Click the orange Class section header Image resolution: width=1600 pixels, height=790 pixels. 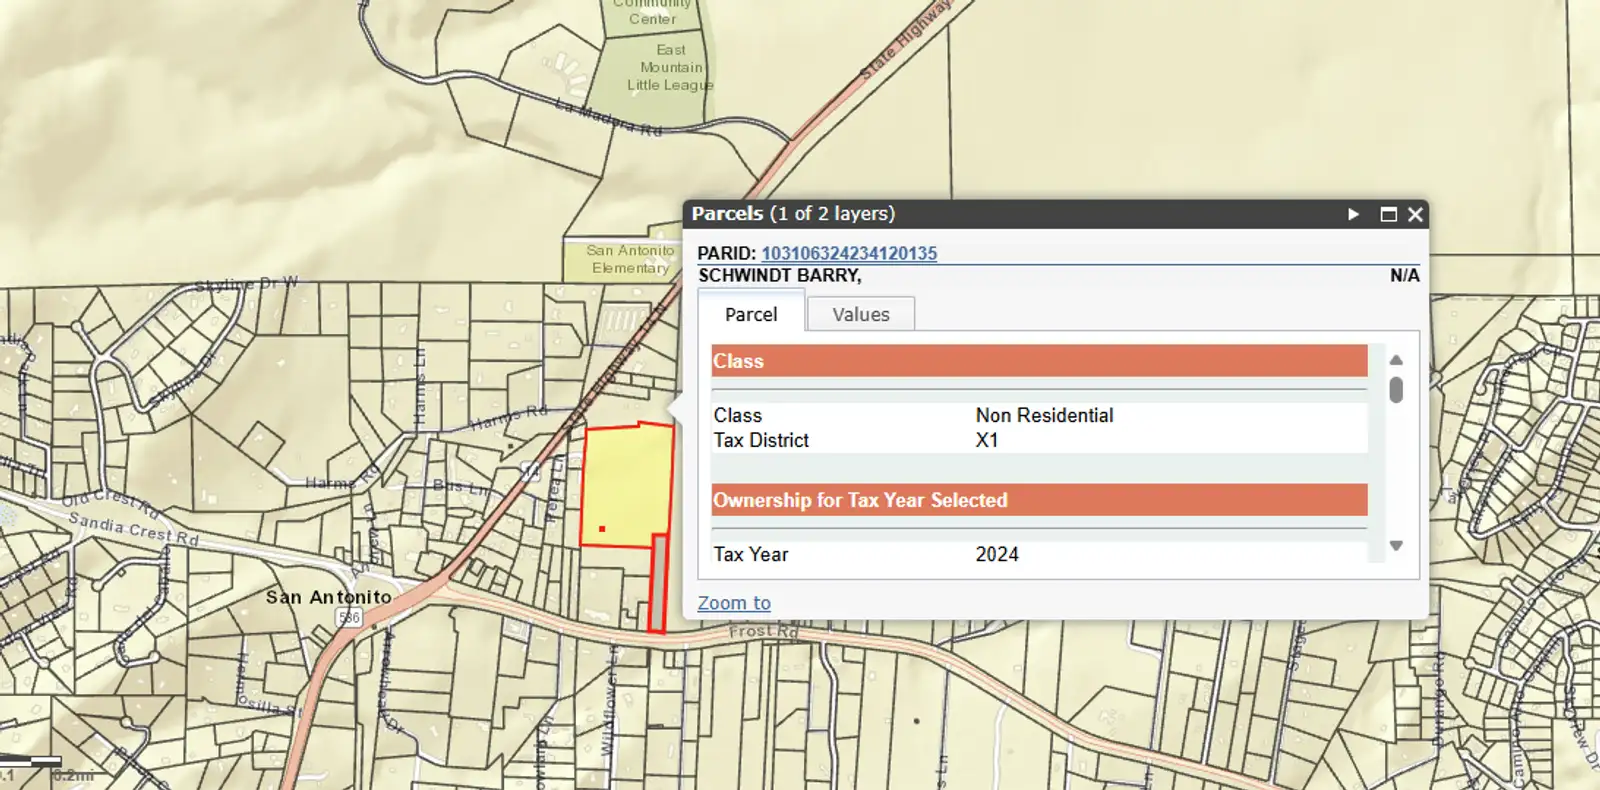[1039, 361]
